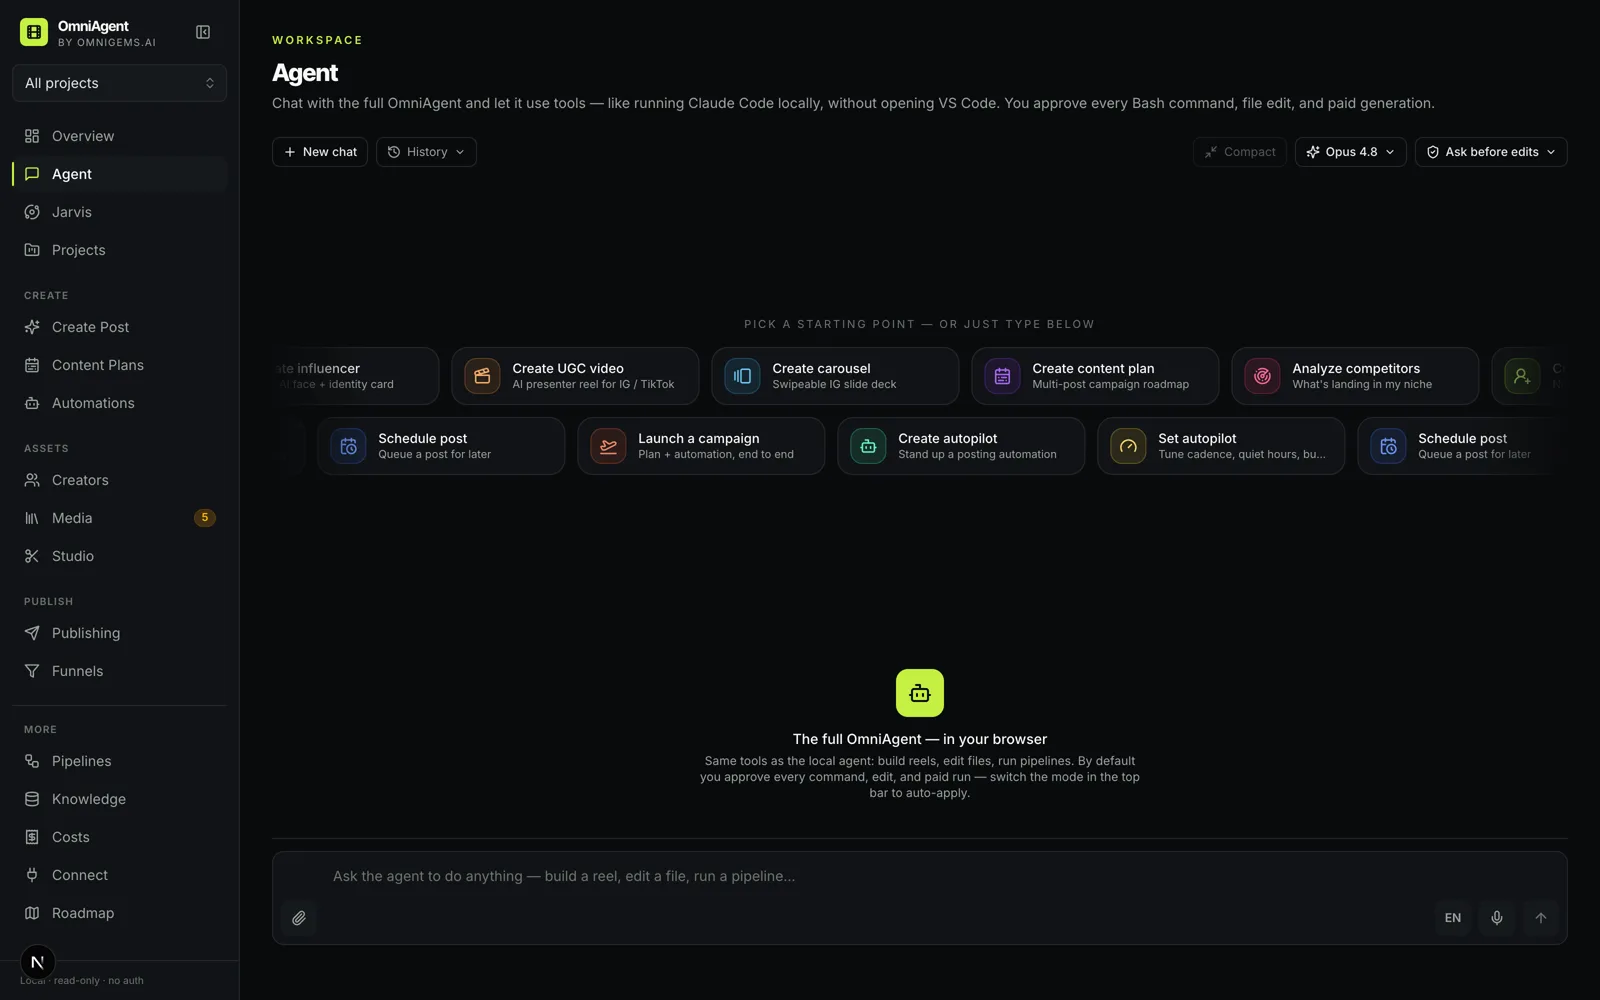Click the Roadmap map icon
Image resolution: width=1600 pixels, height=1000 pixels.
[x=32, y=913]
